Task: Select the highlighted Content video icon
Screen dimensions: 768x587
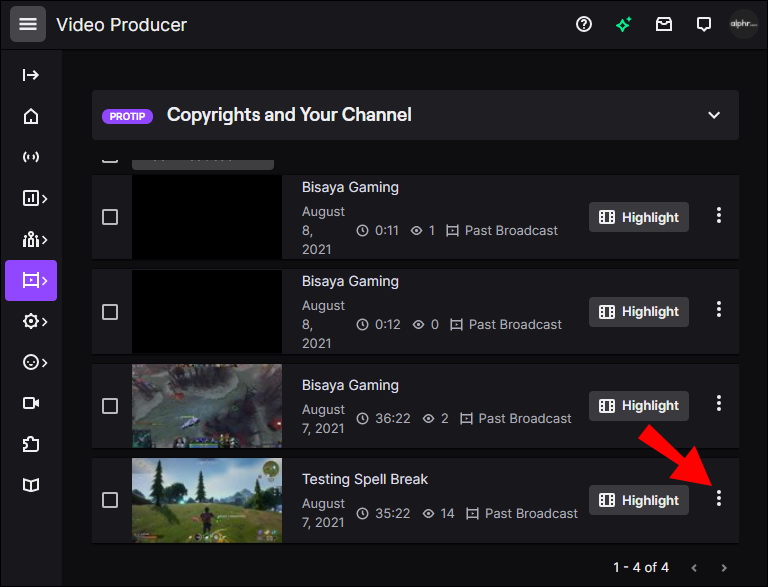Action: point(31,280)
